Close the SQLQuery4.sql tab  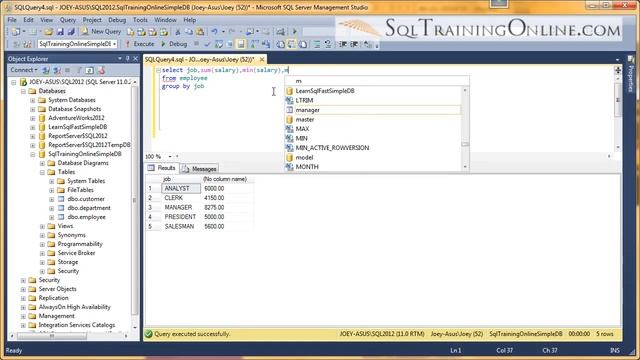click(262, 59)
